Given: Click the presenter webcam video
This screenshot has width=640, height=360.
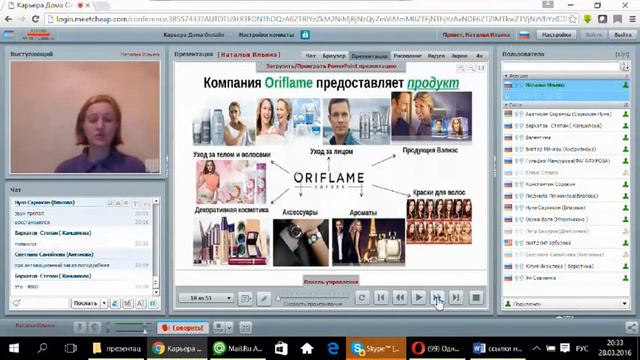Looking at the screenshot, I should [x=85, y=117].
